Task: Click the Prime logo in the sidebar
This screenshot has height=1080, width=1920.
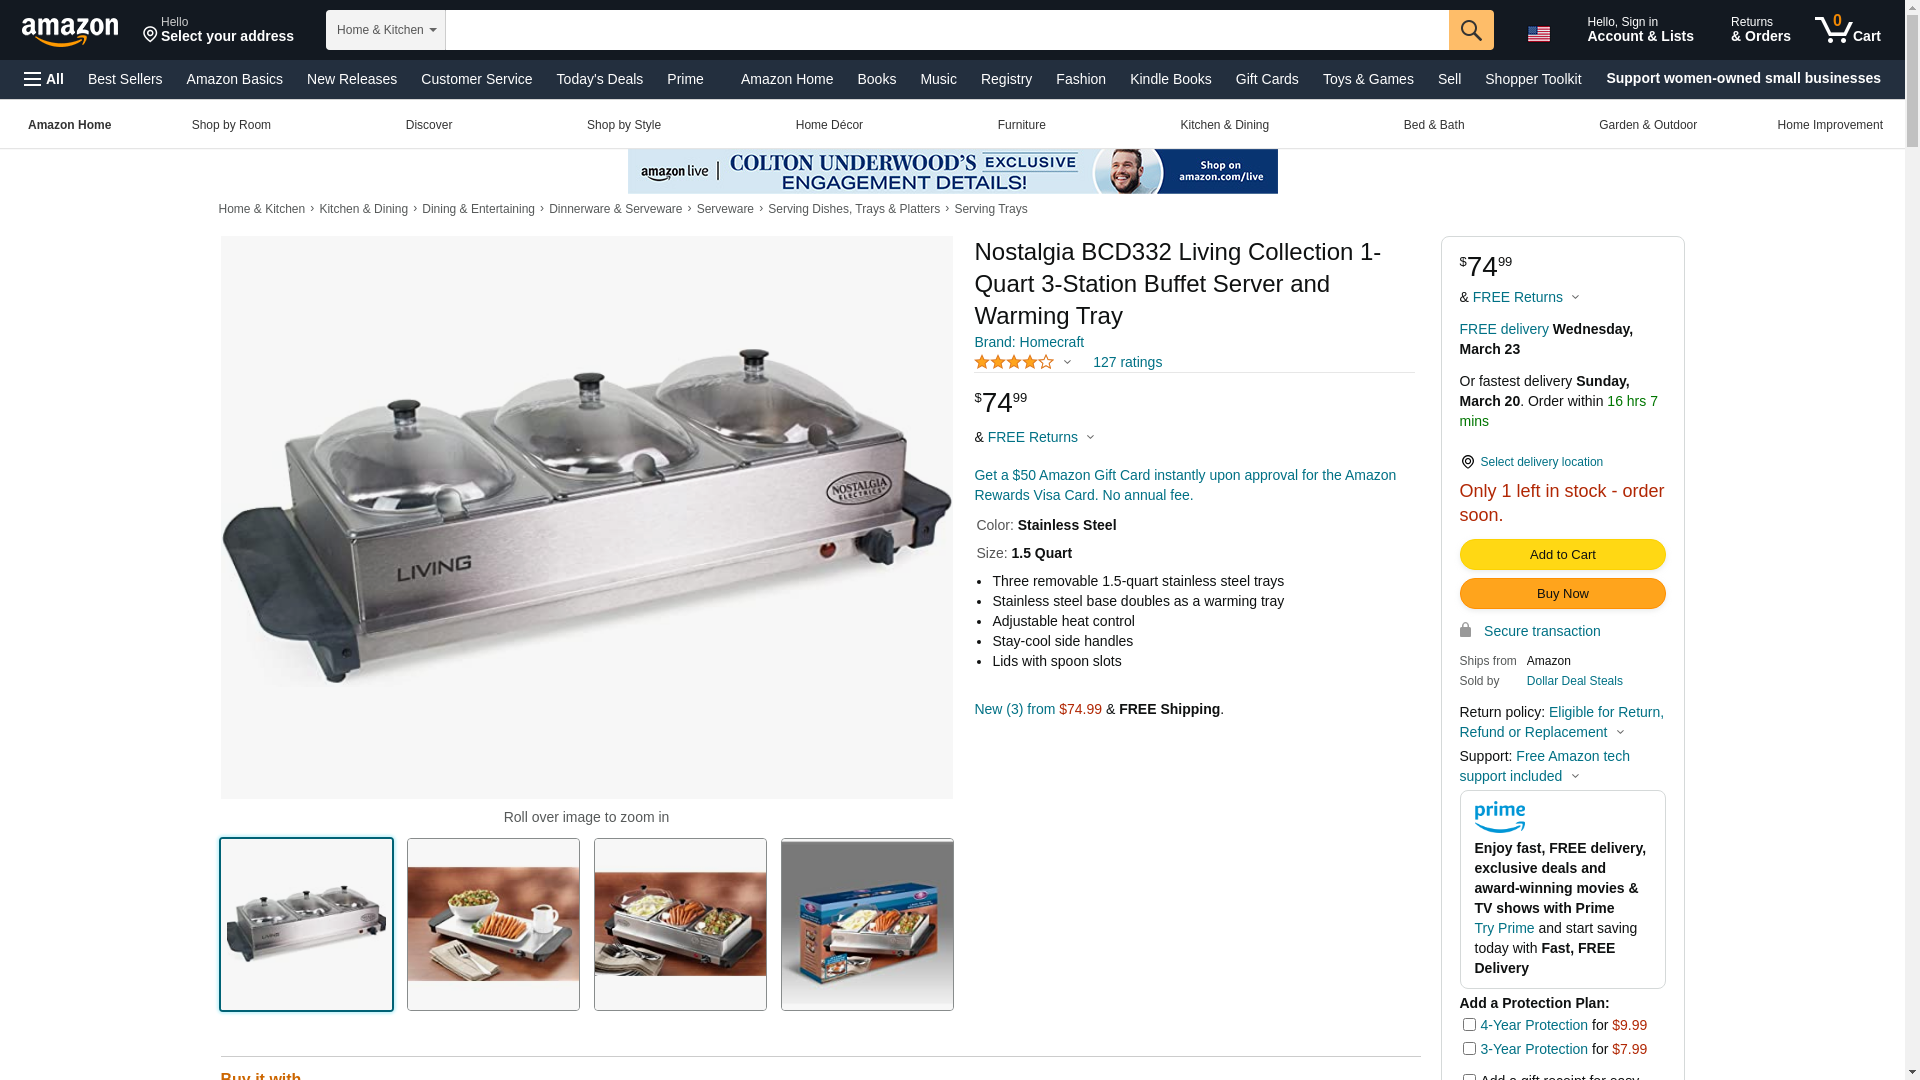Action: click(1499, 817)
